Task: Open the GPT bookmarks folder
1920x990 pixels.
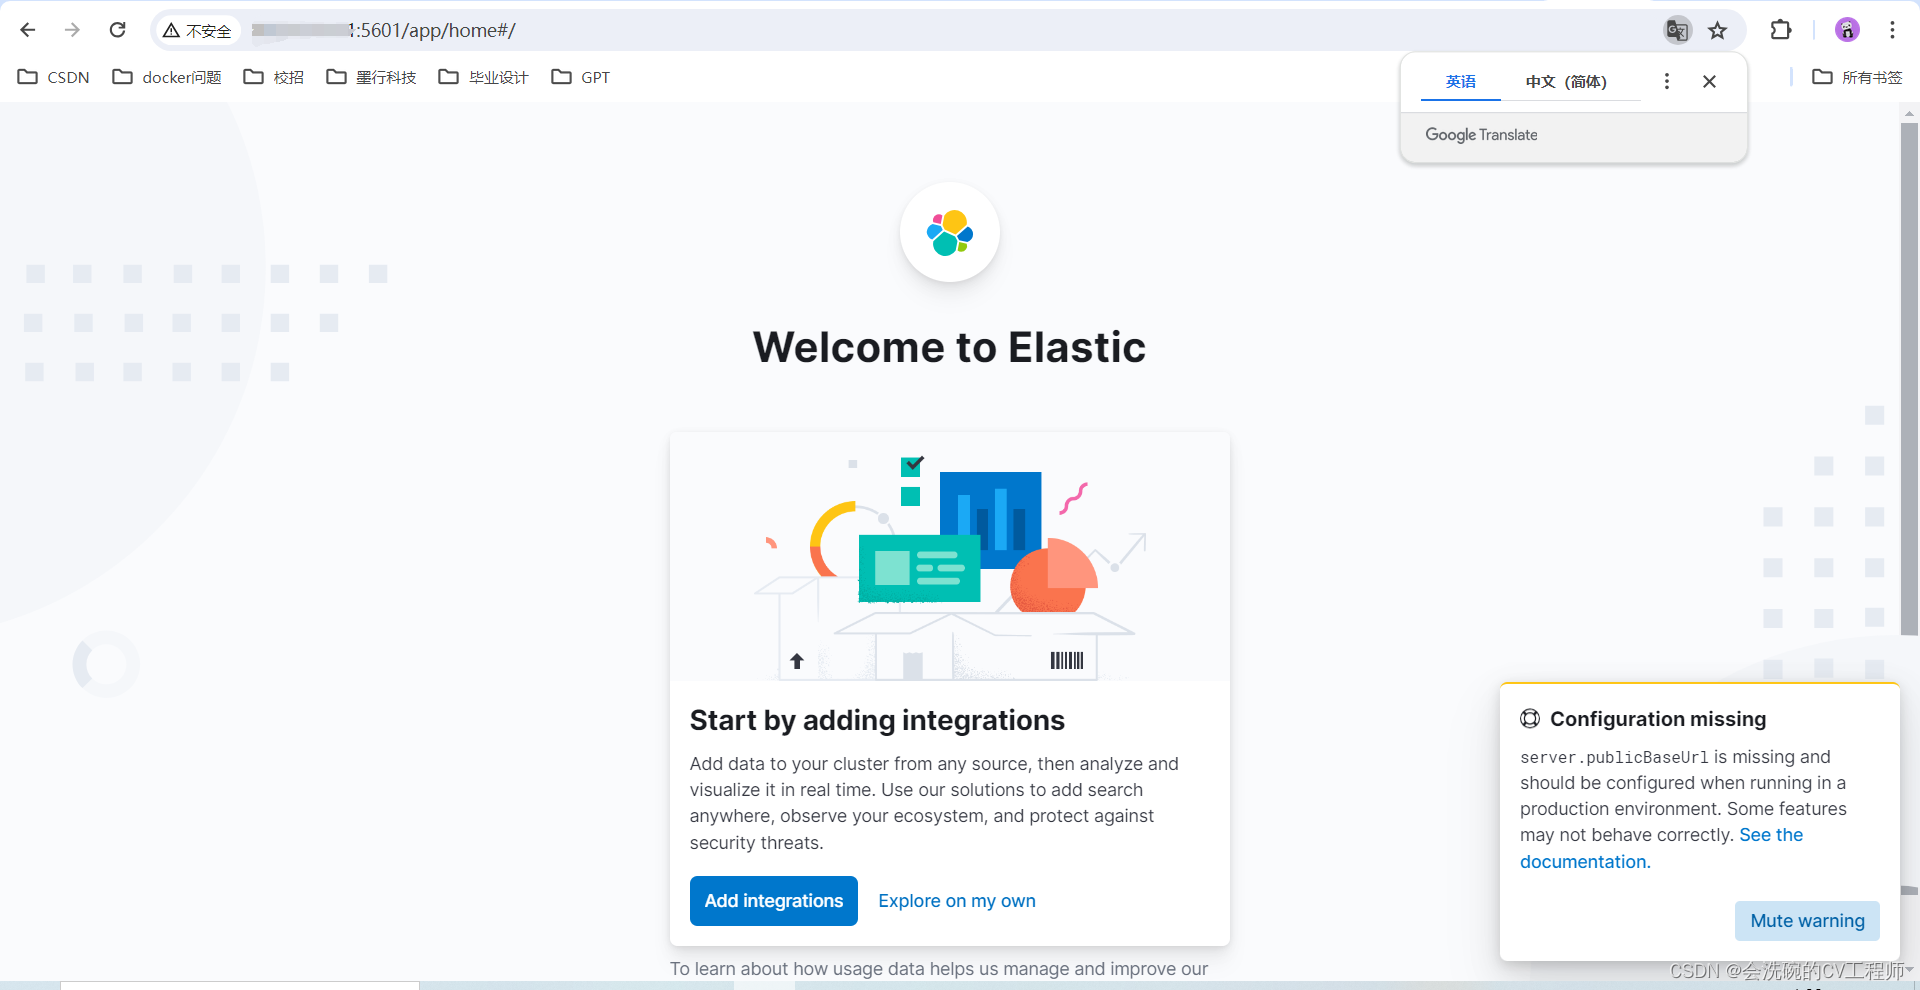Action: pyautogui.click(x=581, y=77)
